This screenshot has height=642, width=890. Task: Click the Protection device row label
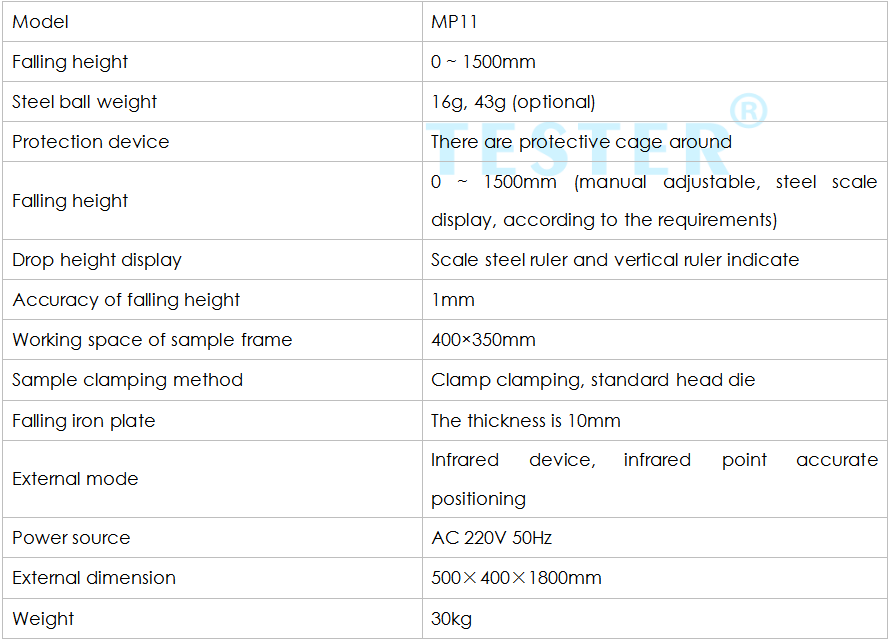tap(91, 141)
